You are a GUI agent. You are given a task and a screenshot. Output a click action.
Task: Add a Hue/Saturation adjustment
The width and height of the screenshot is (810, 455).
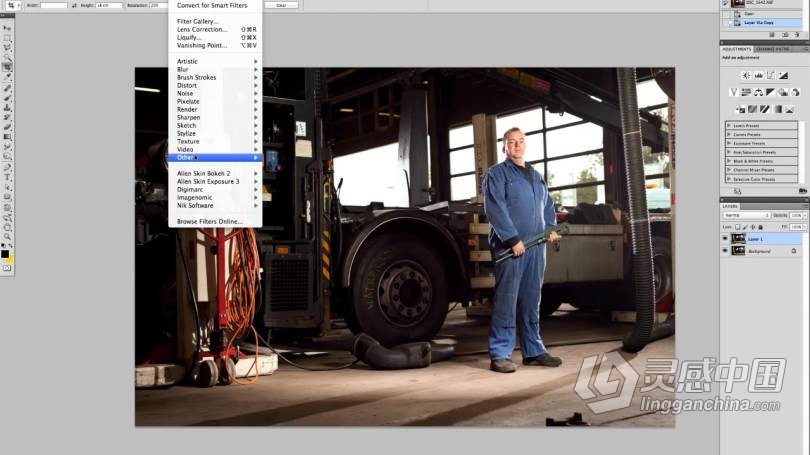pos(746,92)
